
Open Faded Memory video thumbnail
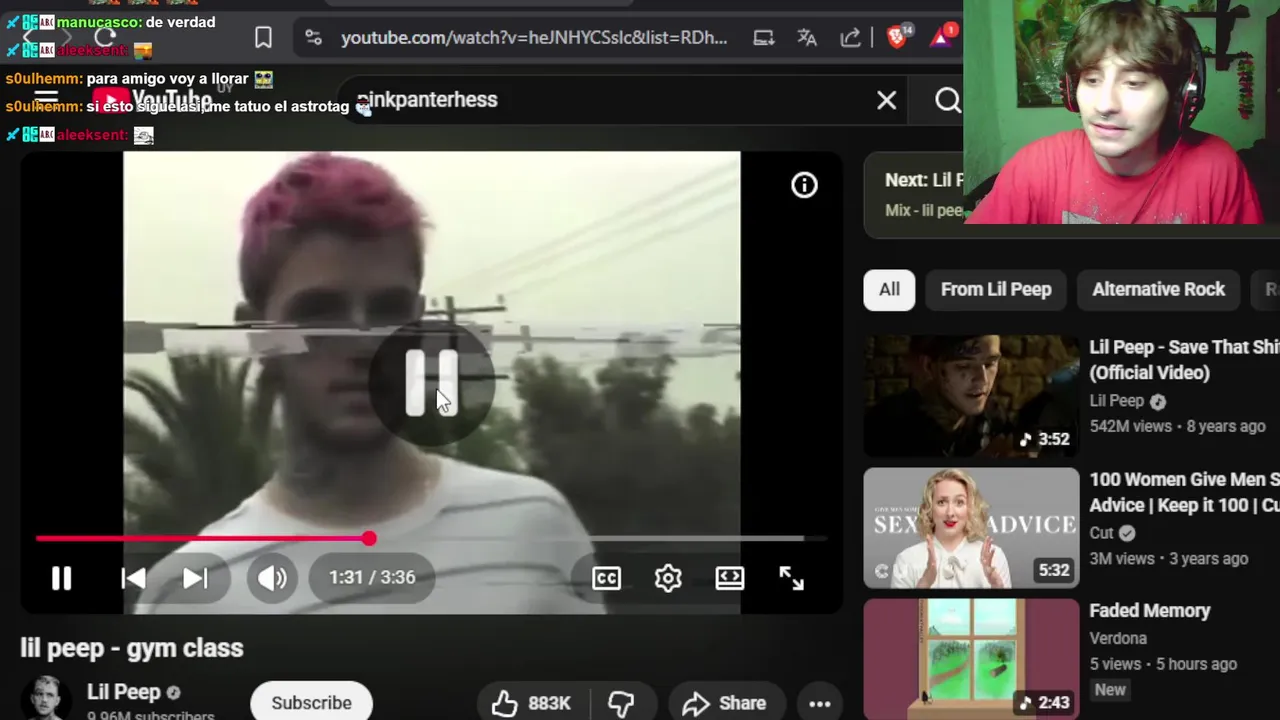[x=971, y=659]
